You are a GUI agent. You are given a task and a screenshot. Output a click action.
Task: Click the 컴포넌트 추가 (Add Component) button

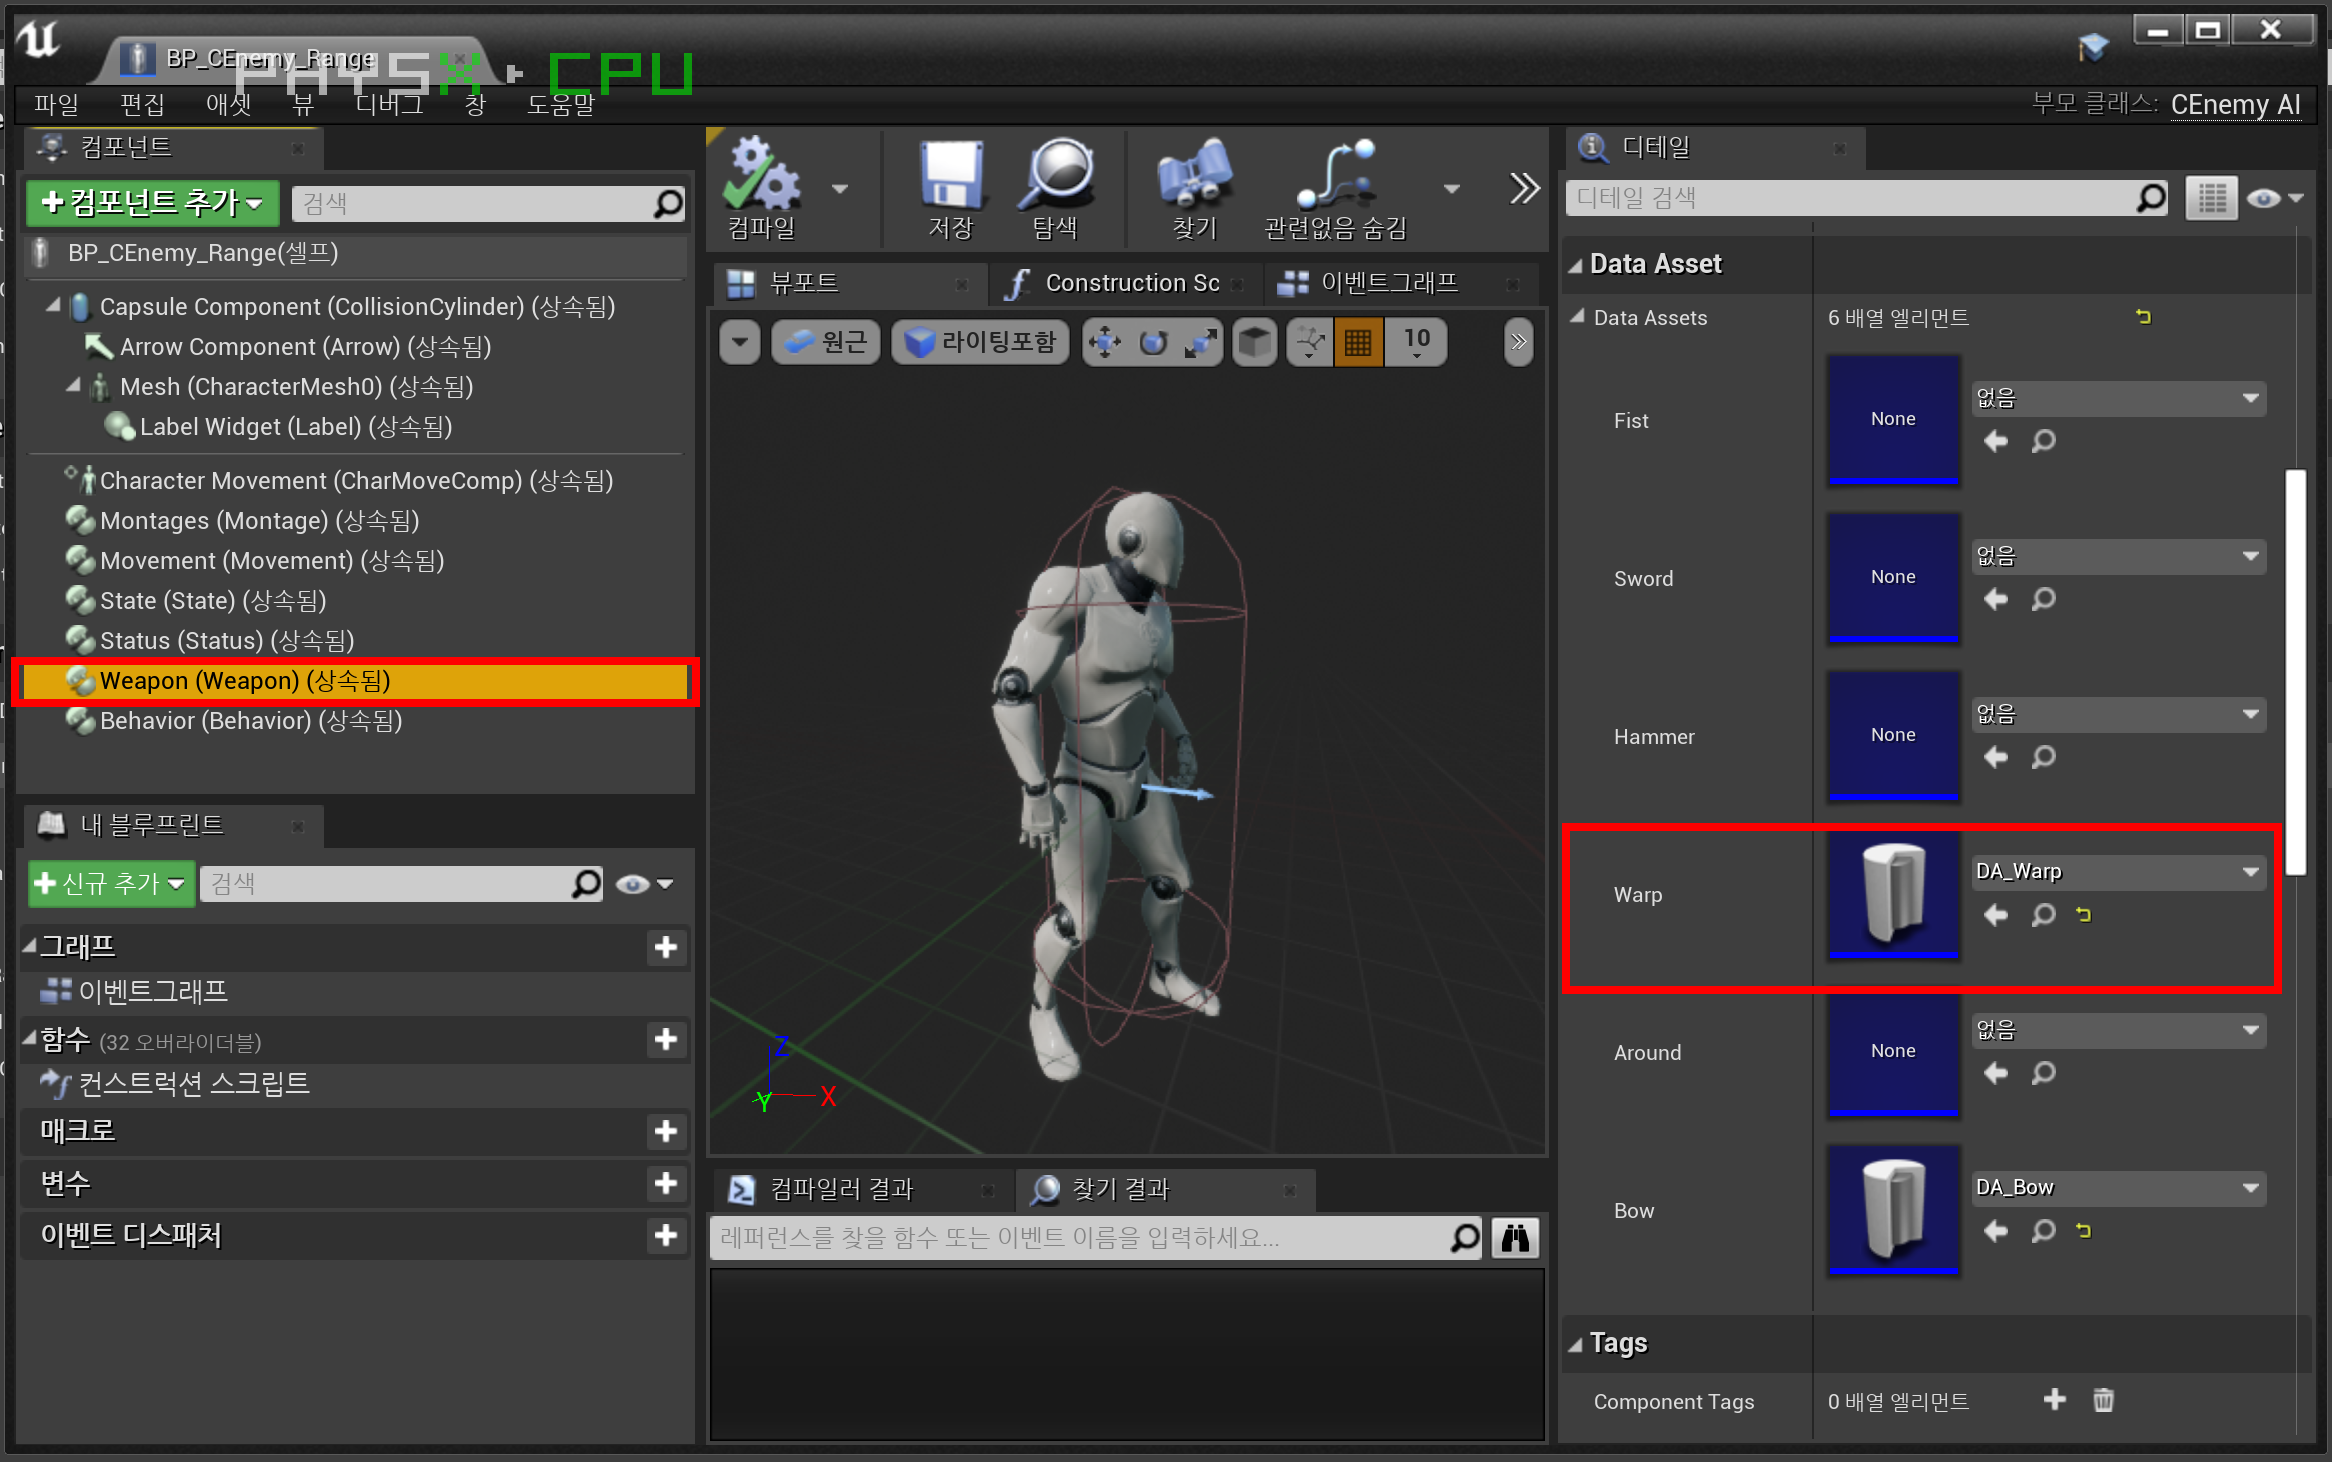tap(152, 204)
